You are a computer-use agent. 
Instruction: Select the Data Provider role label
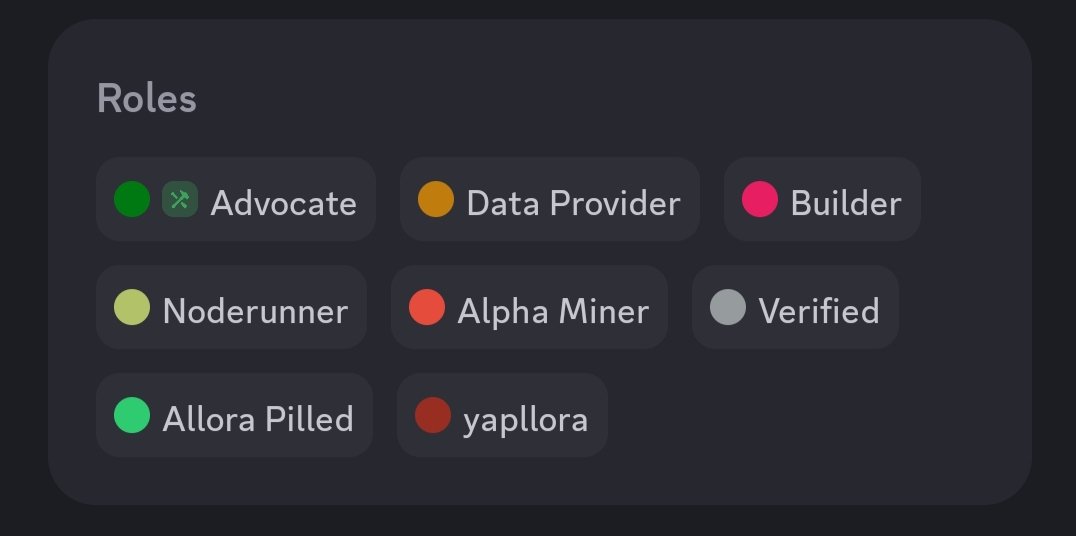click(574, 203)
